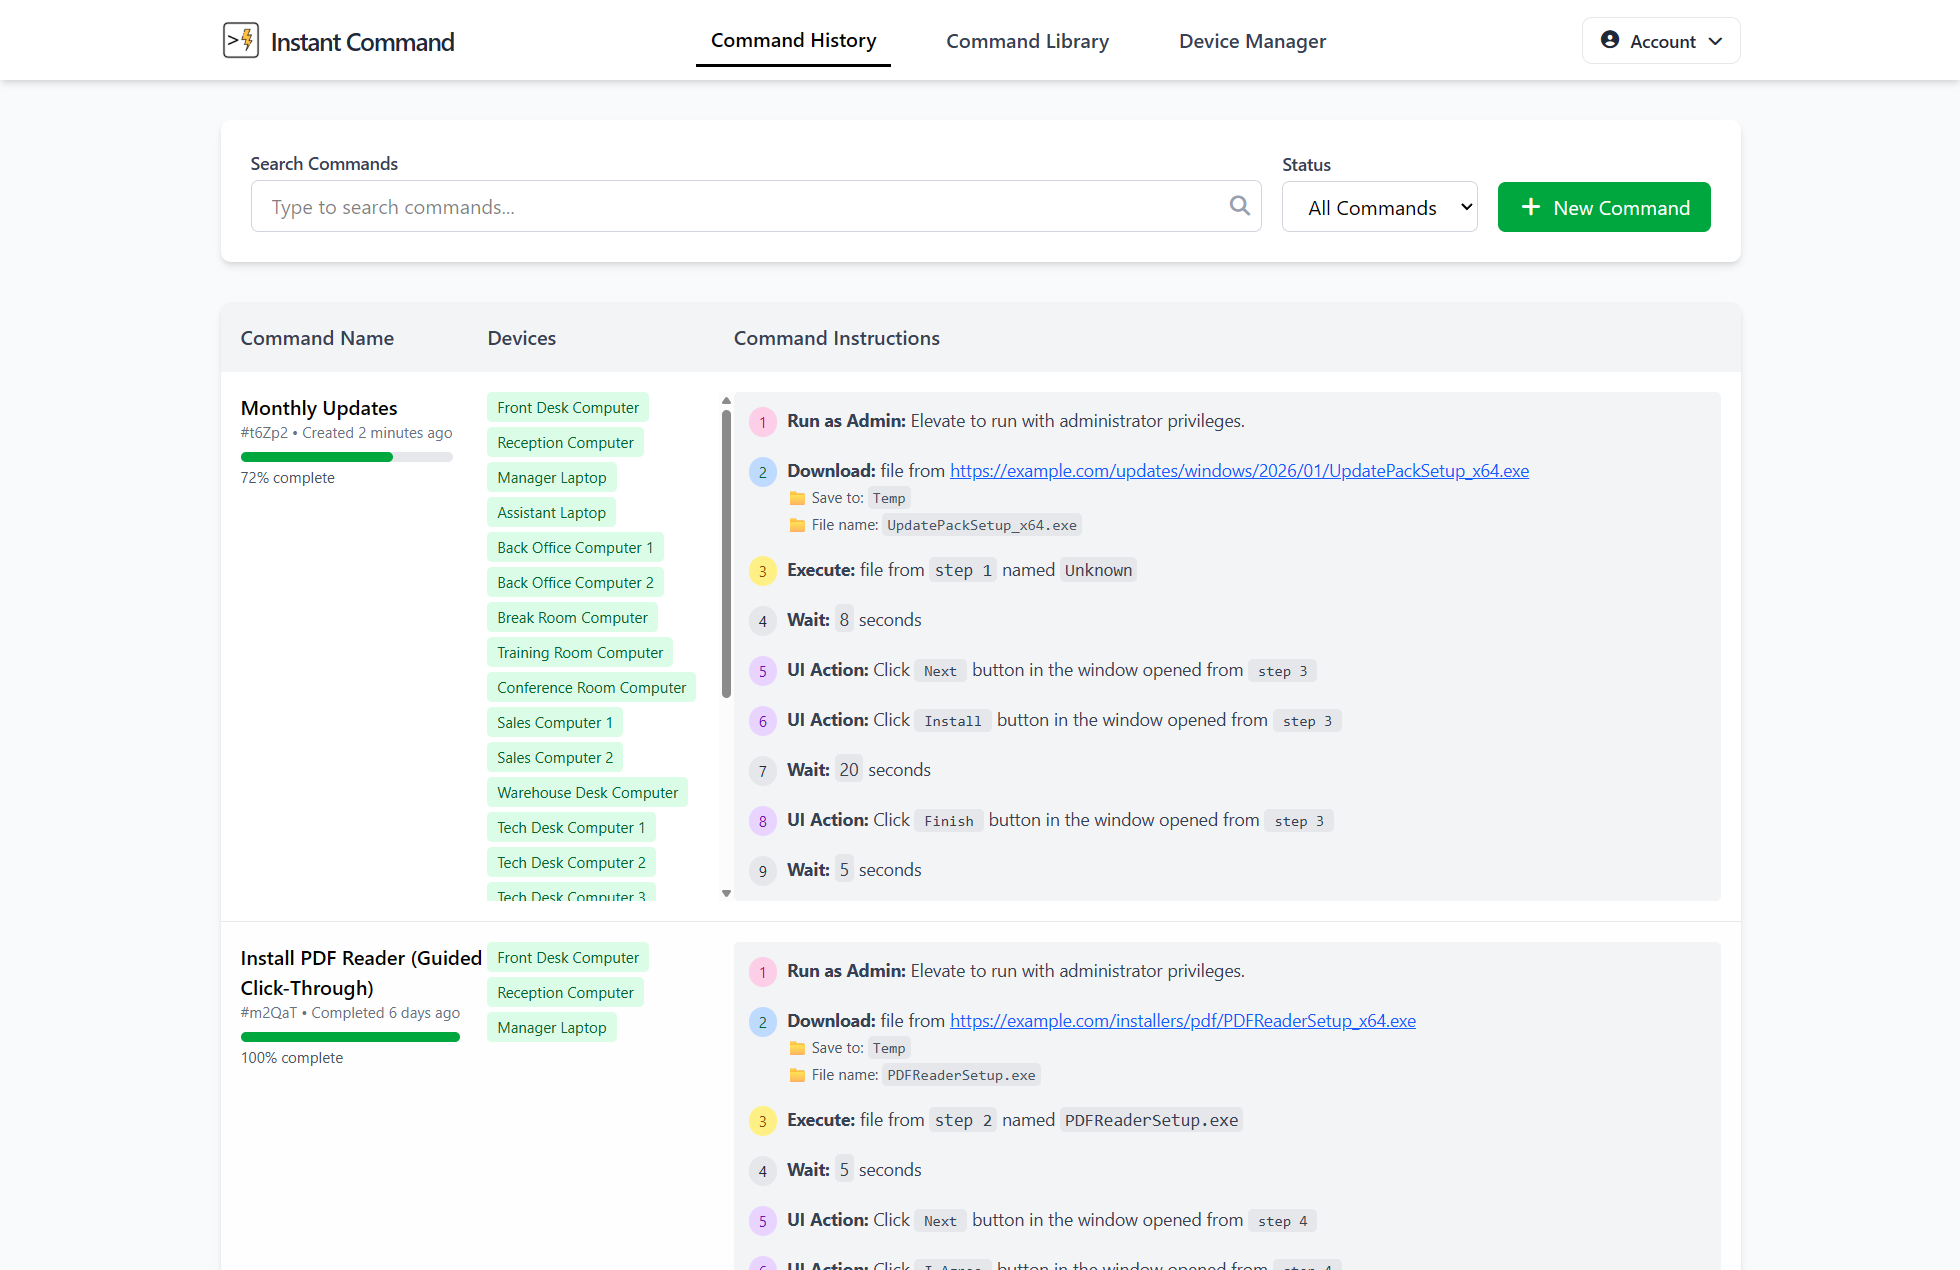
Task: Click the Monthly Updates progress bar
Action: (346, 456)
